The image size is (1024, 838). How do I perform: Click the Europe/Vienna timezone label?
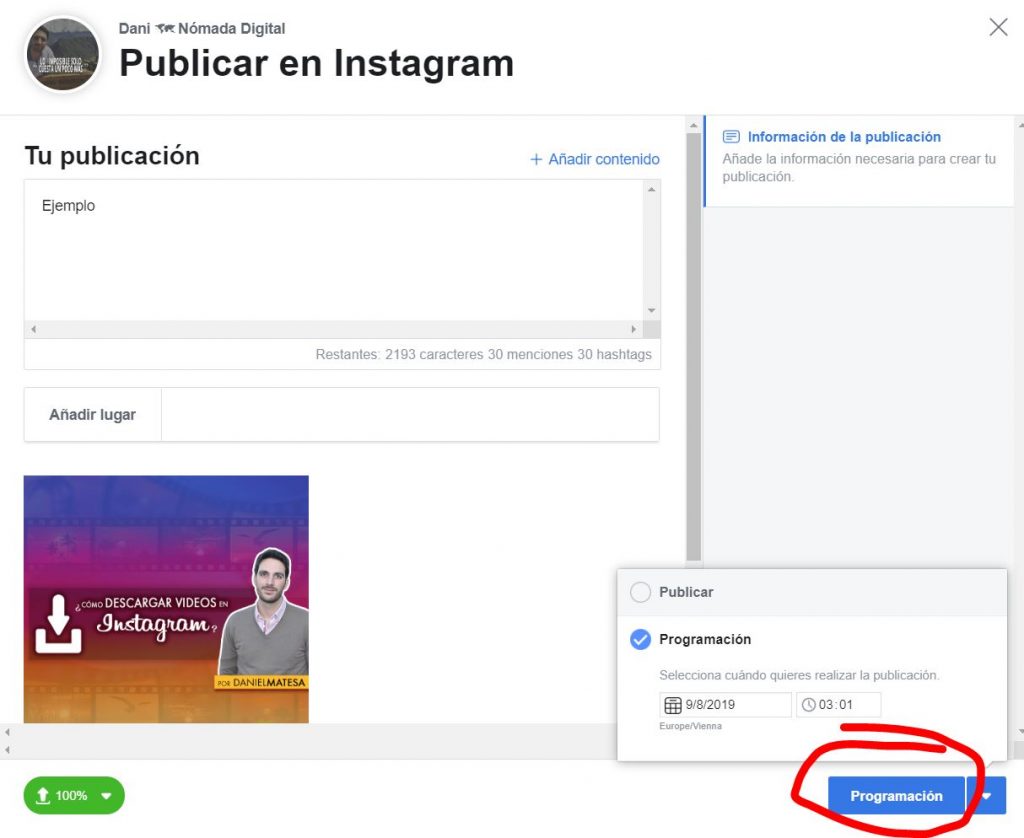690,726
